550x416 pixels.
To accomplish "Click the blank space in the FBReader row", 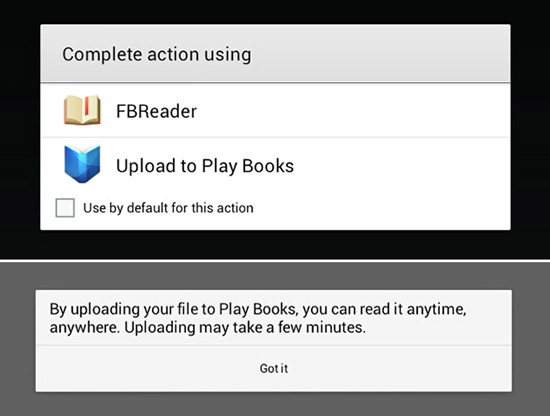I will (353, 111).
